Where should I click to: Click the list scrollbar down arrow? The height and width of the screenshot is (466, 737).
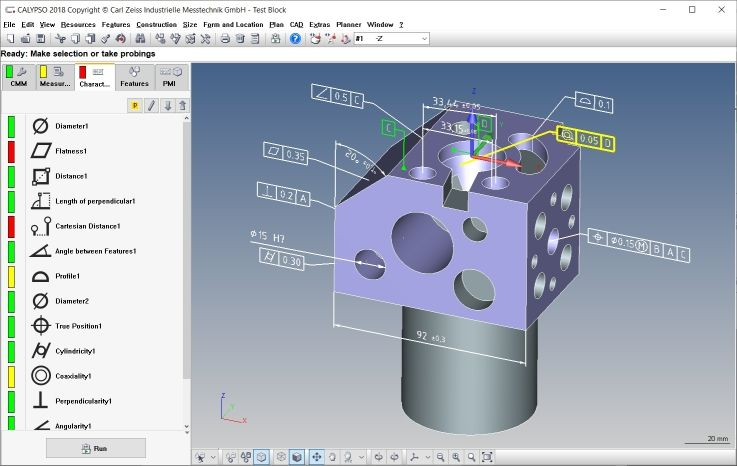187,426
